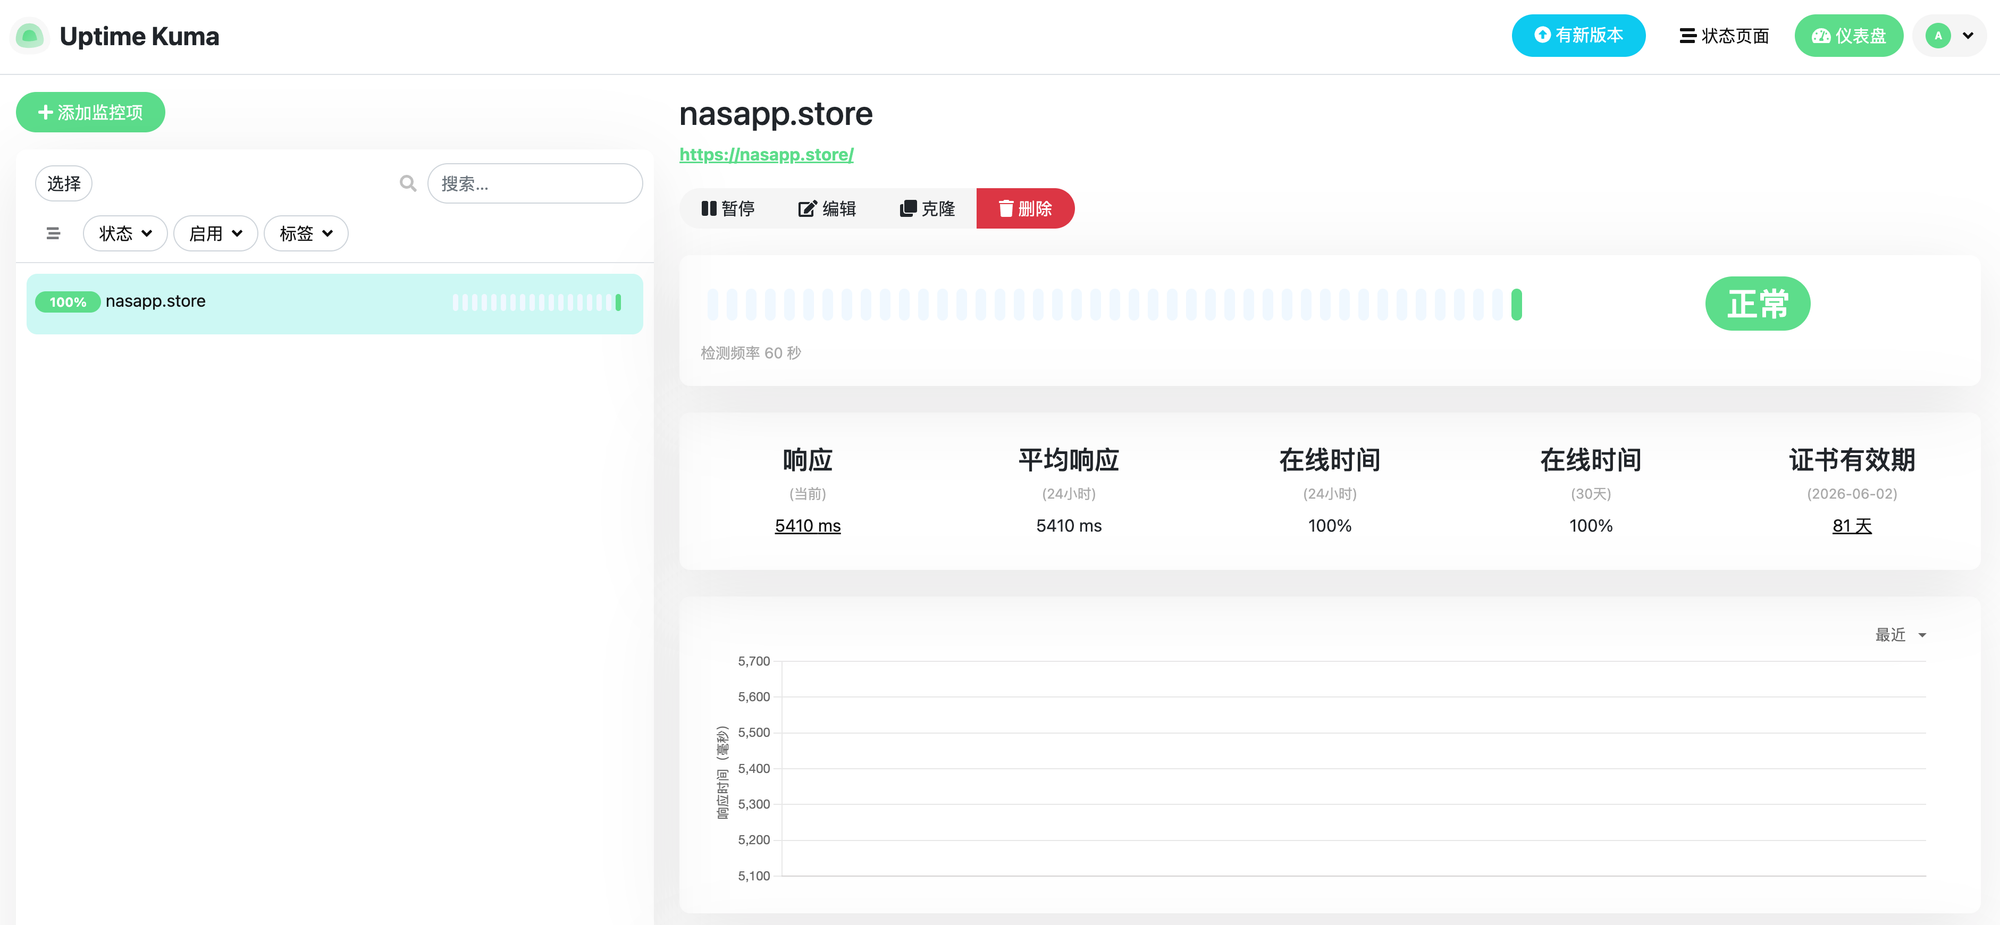Click the 有新版本 update button
2000x925 pixels.
[1578, 36]
